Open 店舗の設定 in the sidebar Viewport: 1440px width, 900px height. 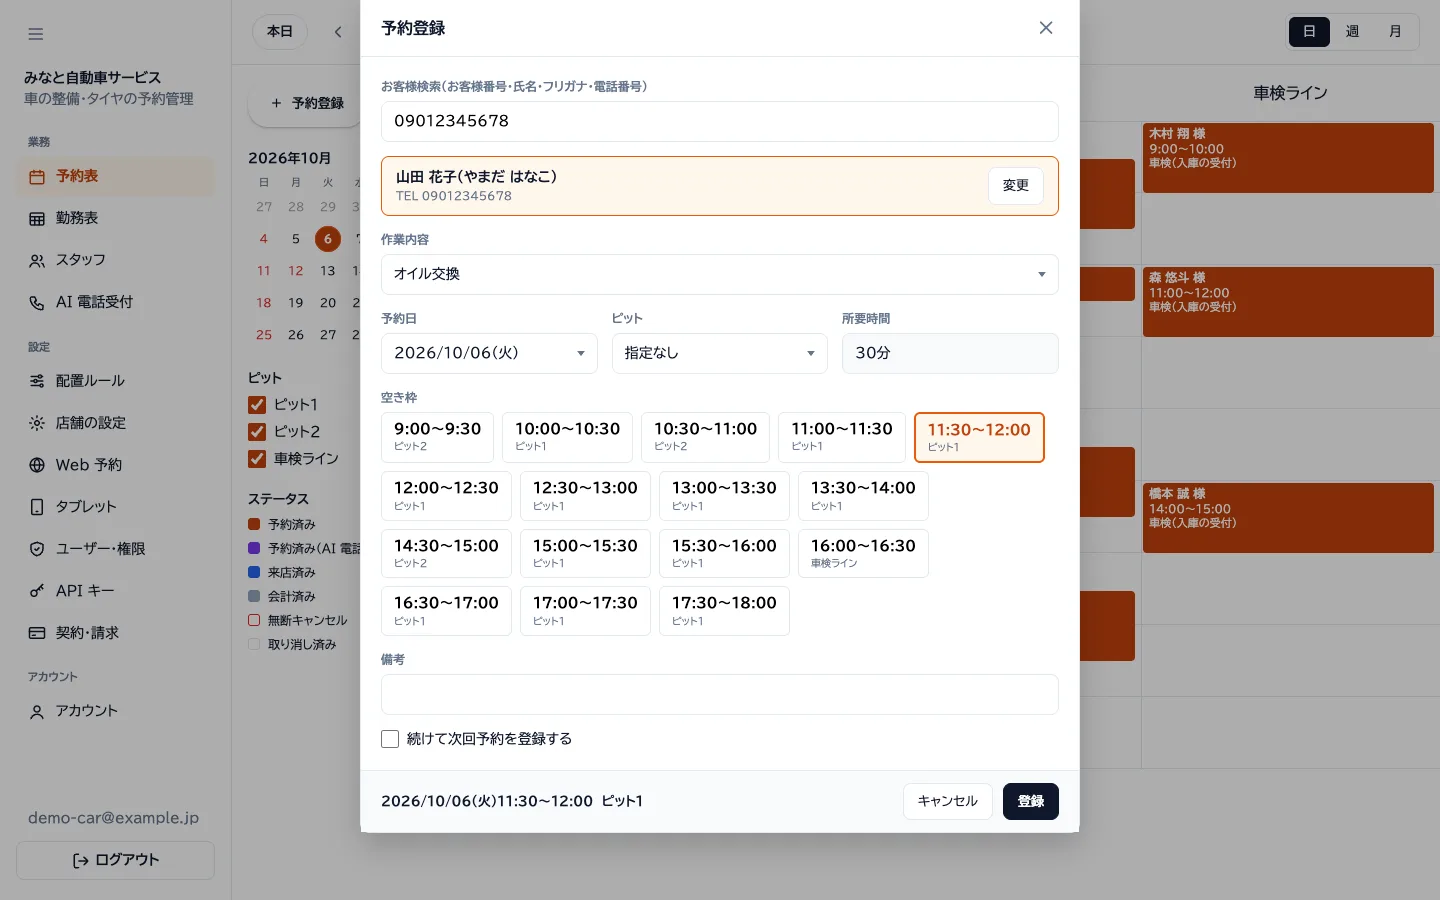pos(115,423)
